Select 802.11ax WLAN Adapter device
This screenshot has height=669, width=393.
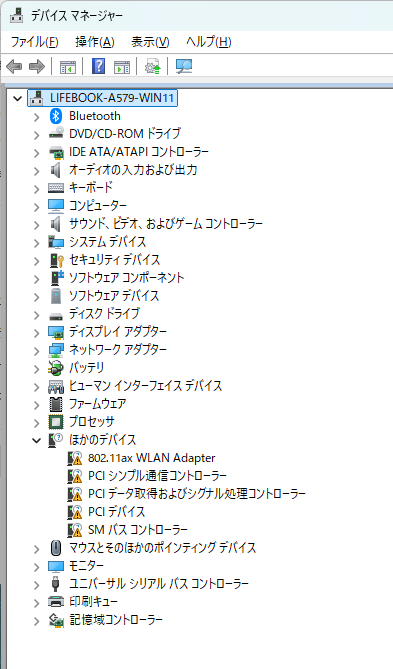click(x=151, y=458)
